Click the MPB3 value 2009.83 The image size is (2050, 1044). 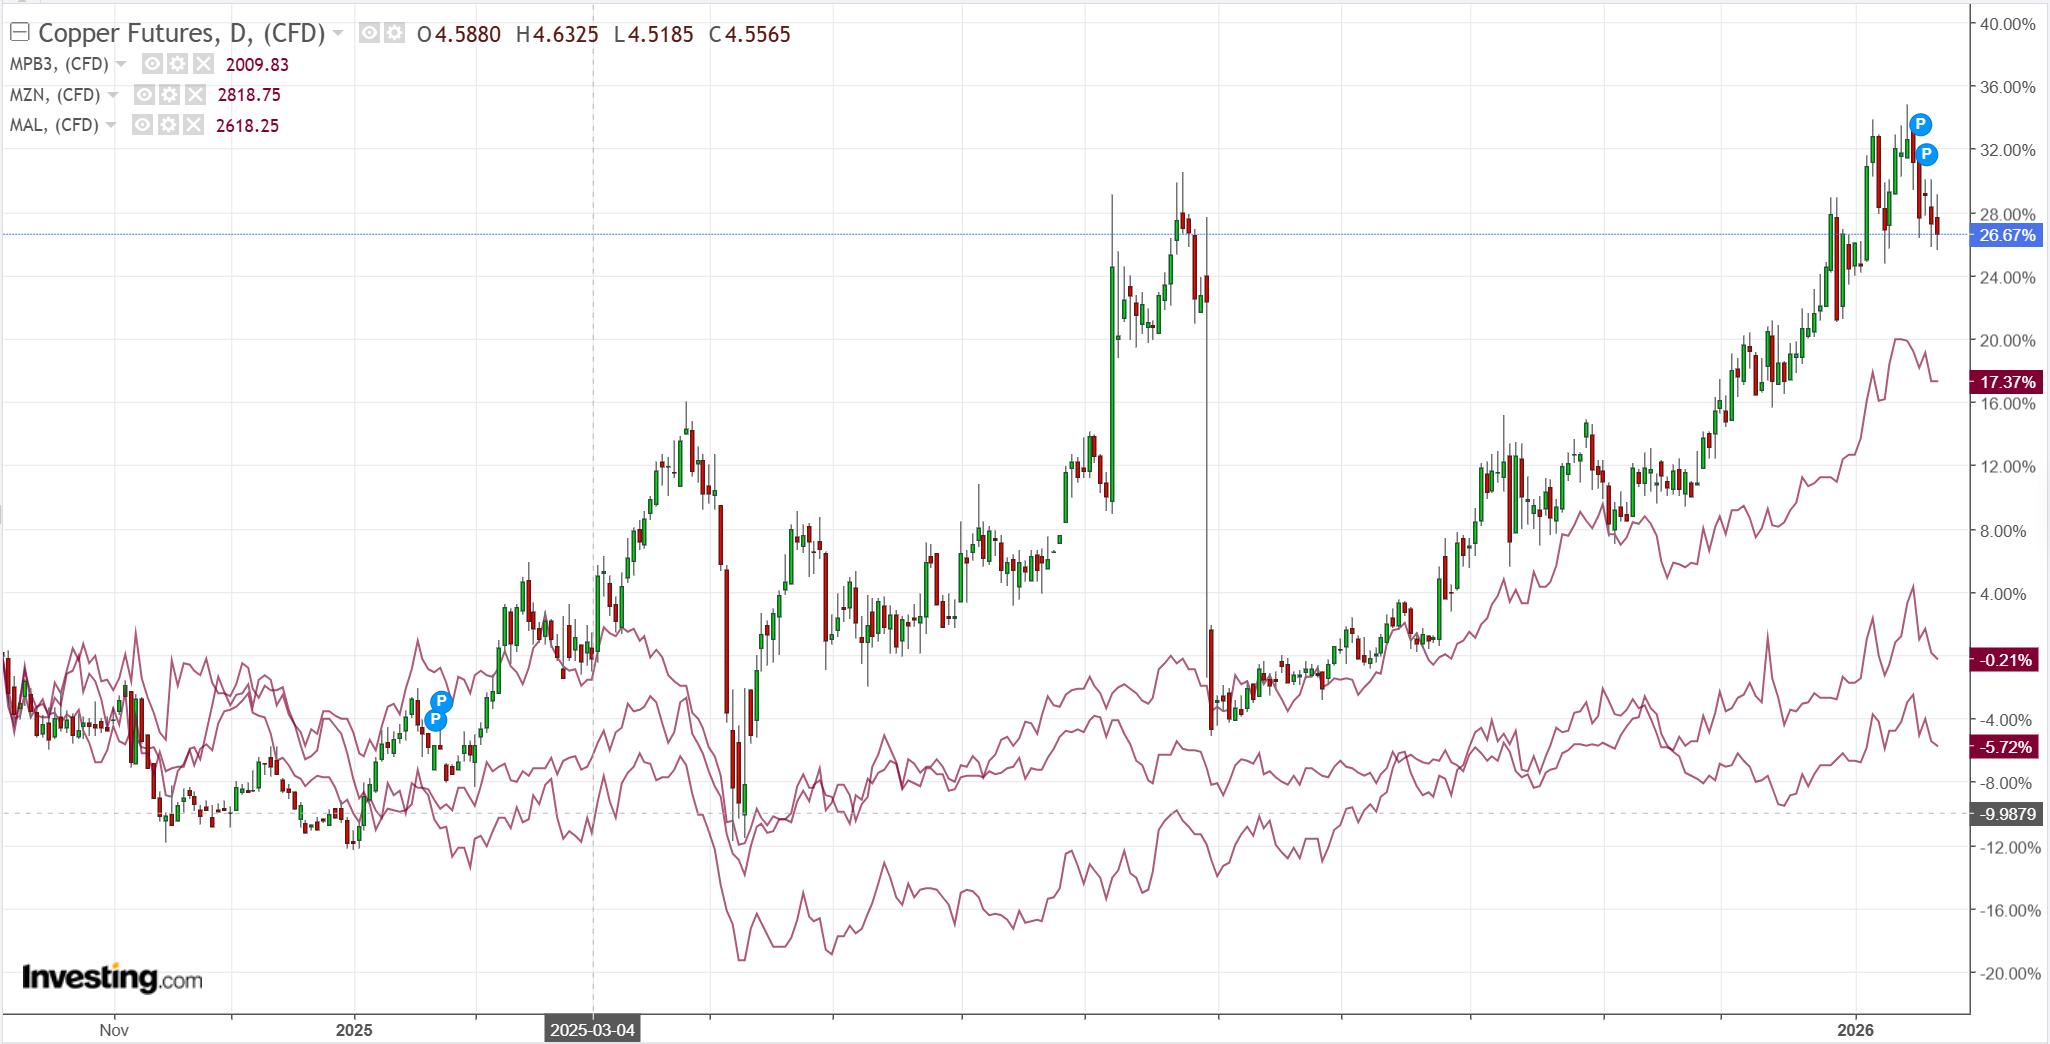(257, 65)
